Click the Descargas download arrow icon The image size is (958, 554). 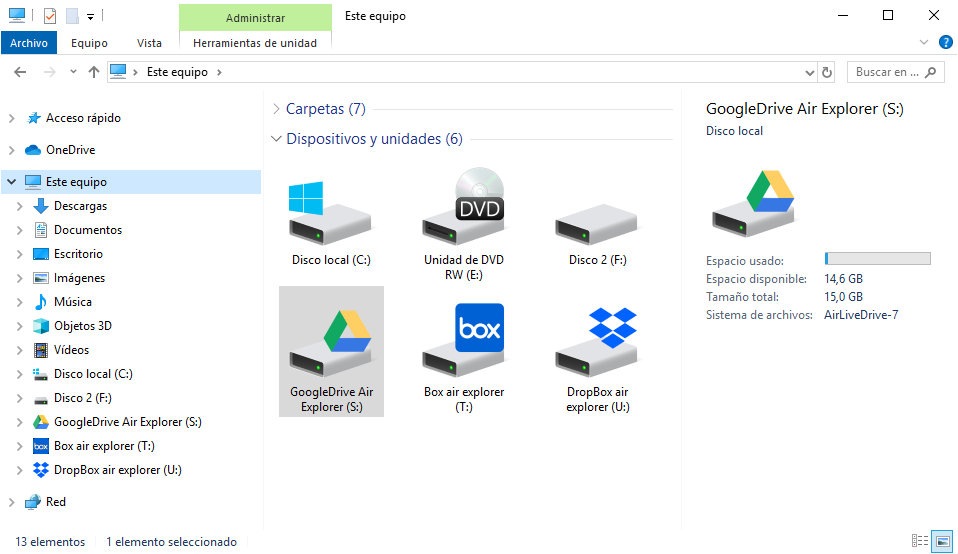[x=41, y=206]
